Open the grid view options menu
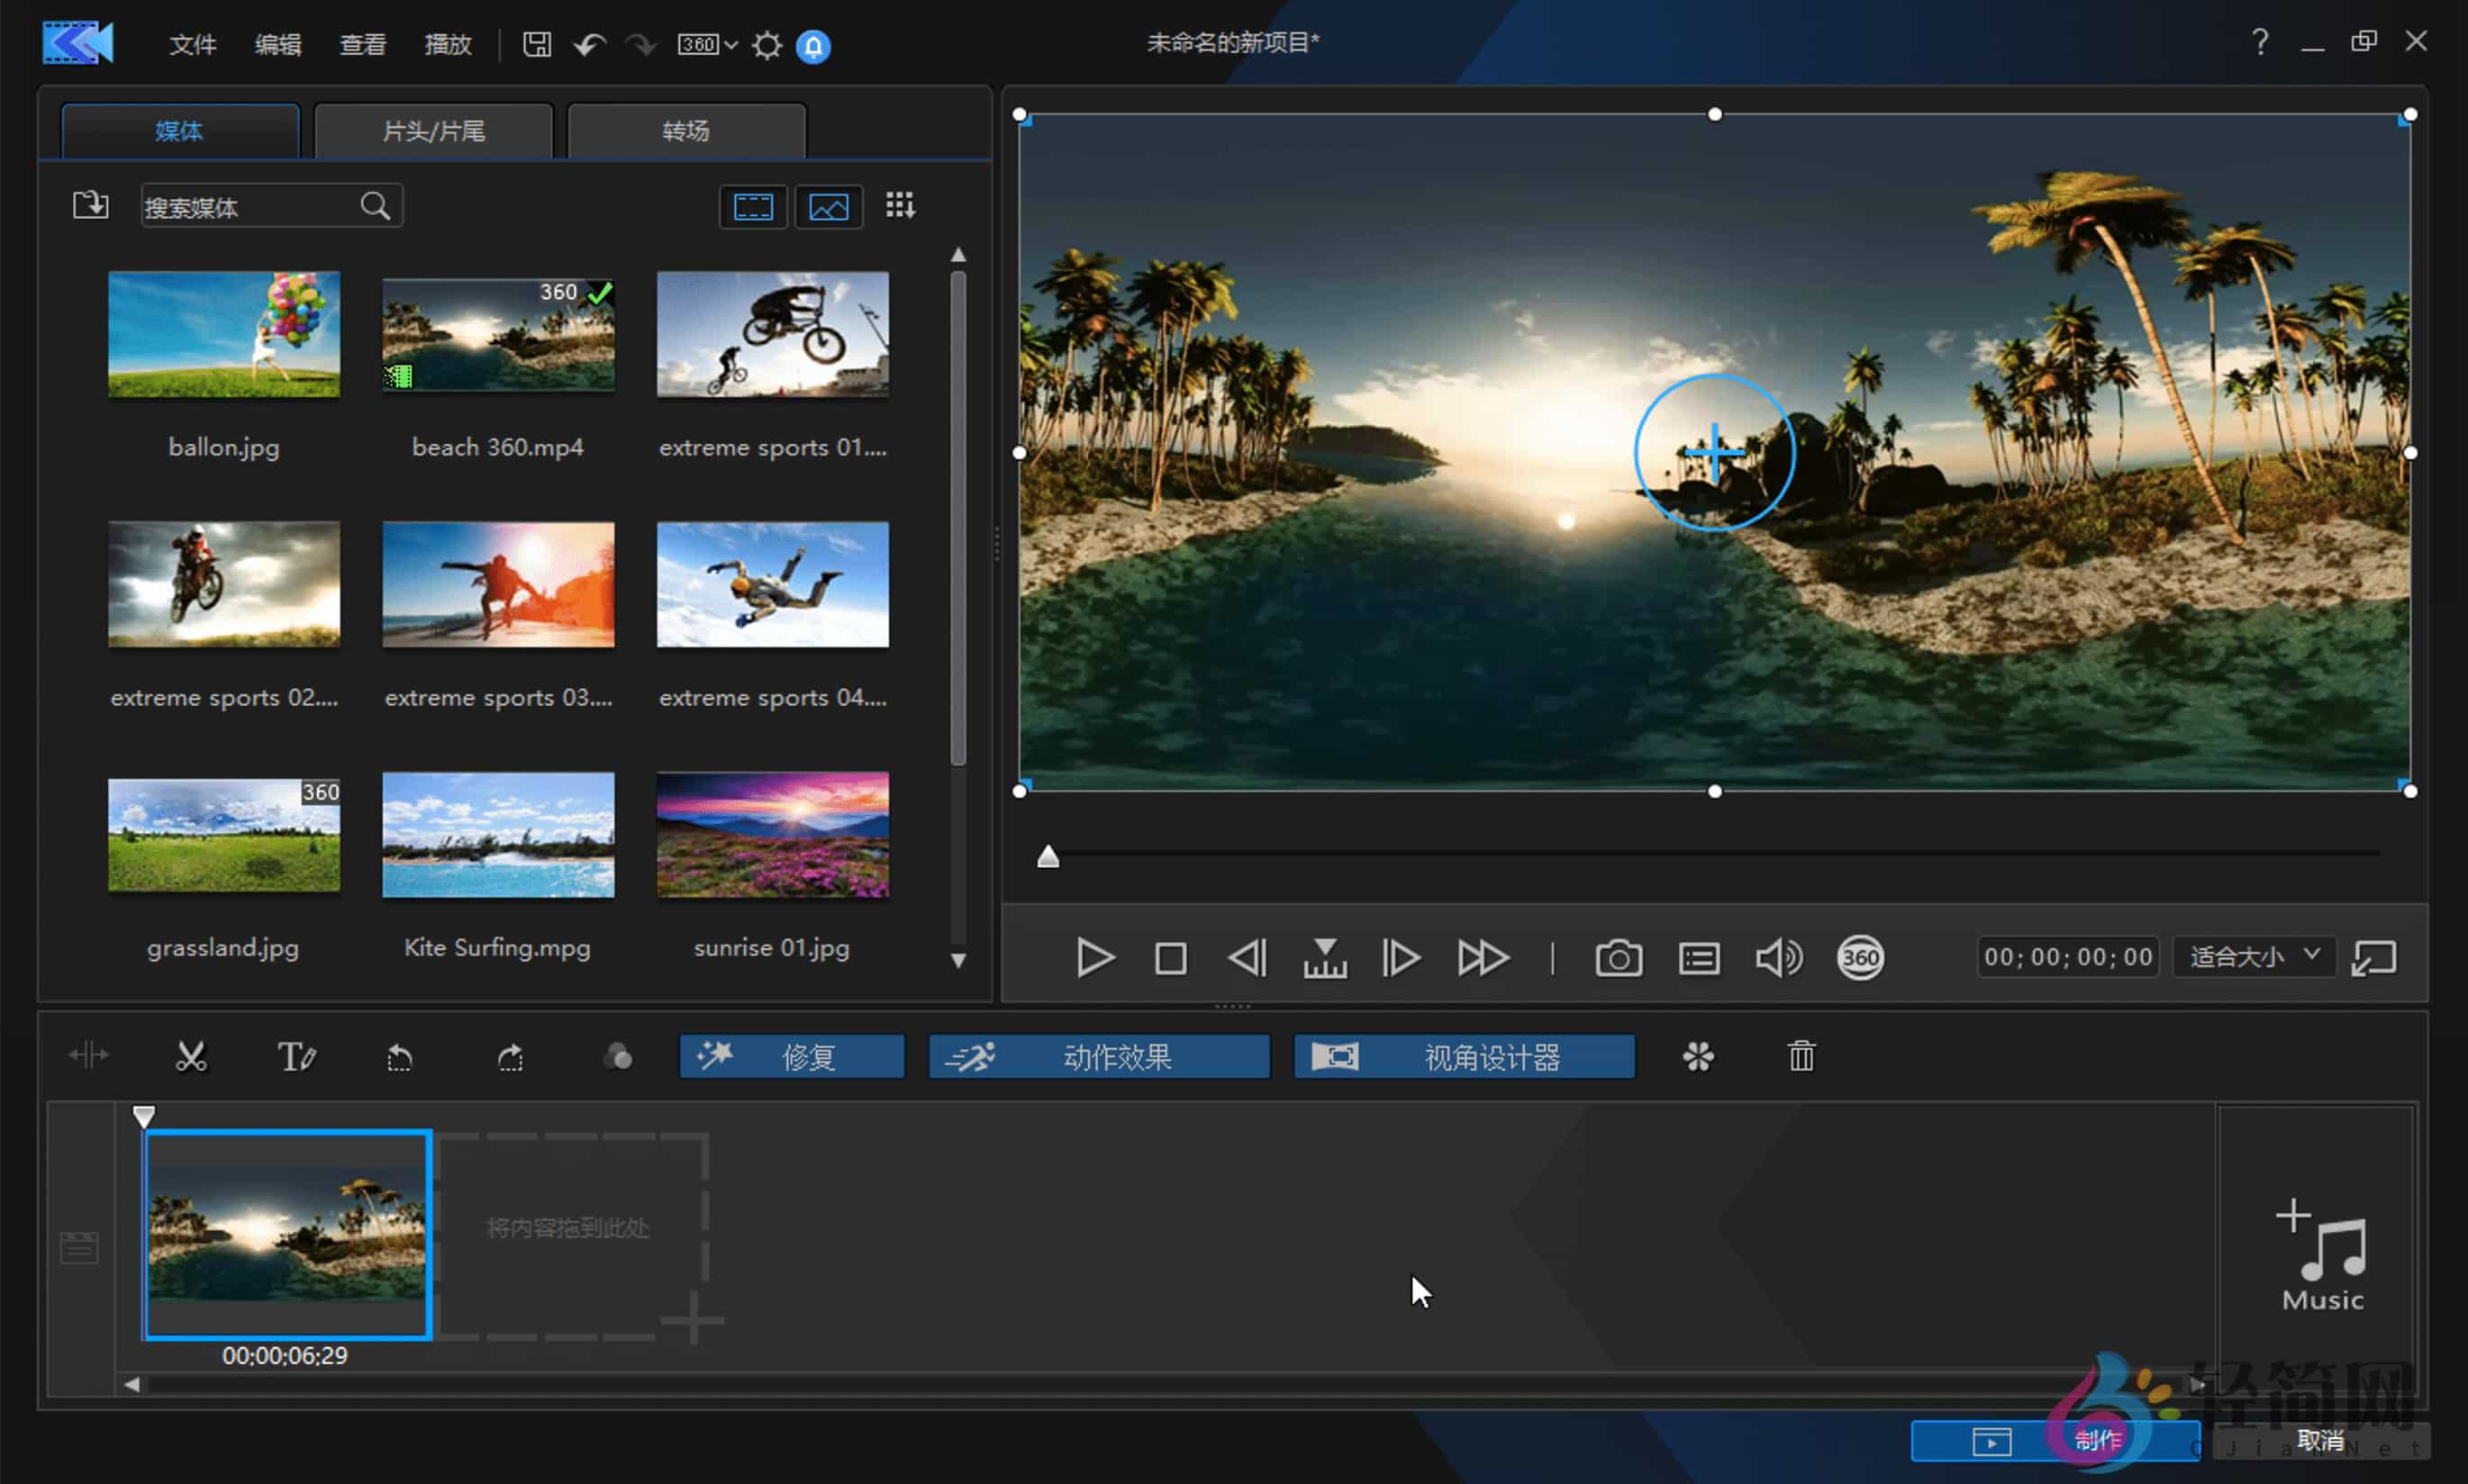This screenshot has height=1484, width=2468. click(x=900, y=205)
